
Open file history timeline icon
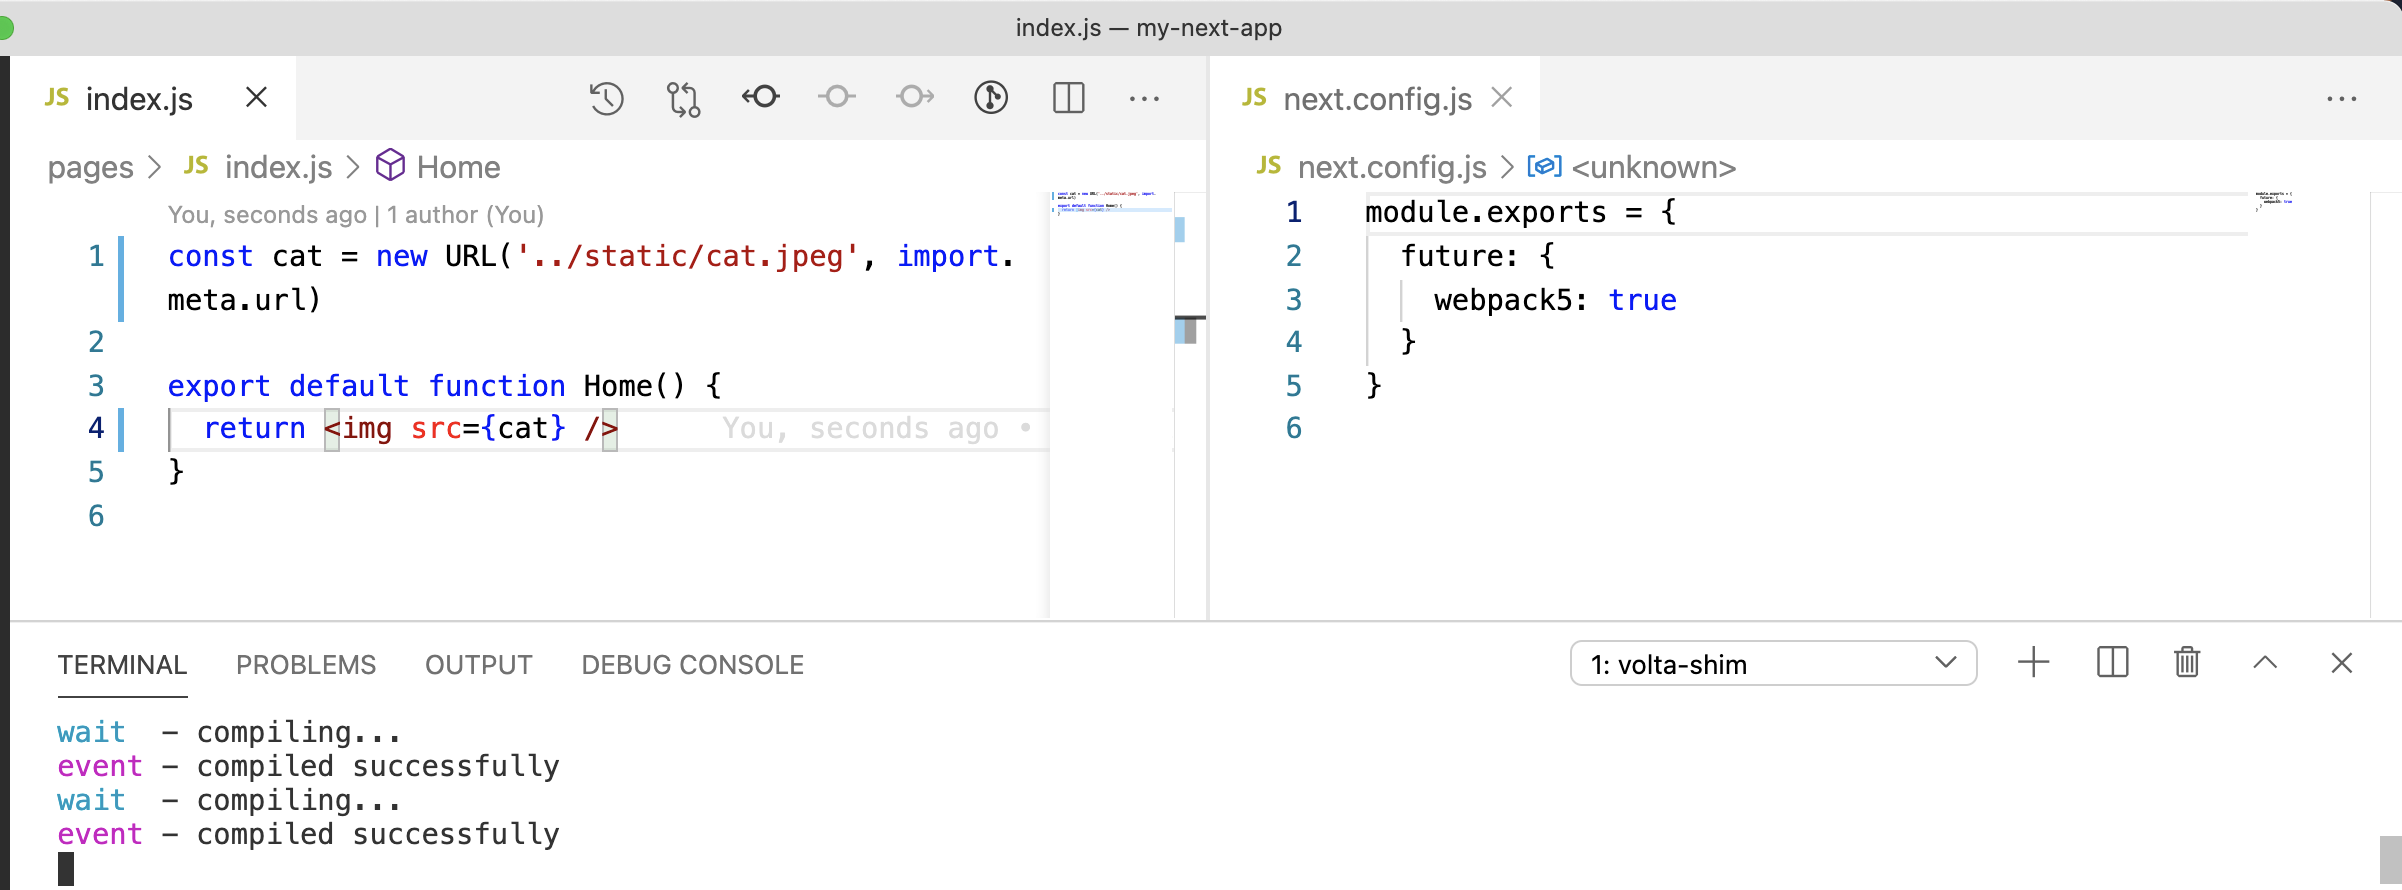click(606, 98)
